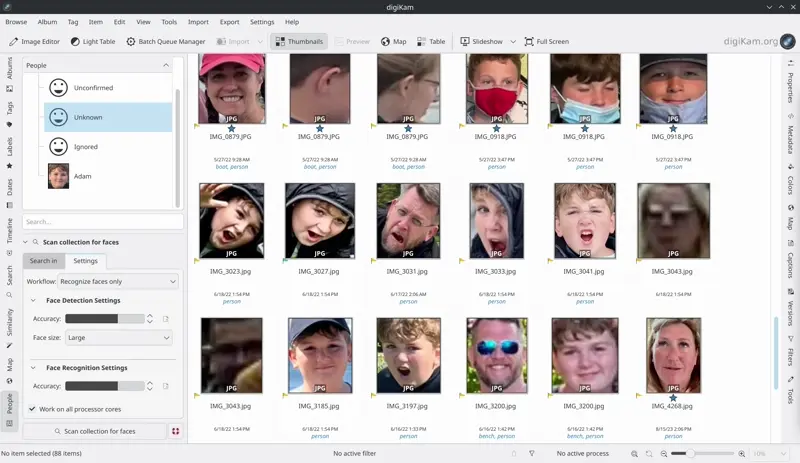This screenshot has height=463, width=800.
Task: Switch to Map view in toolbar
Action: pyautogui.click(x=393, y=42)
